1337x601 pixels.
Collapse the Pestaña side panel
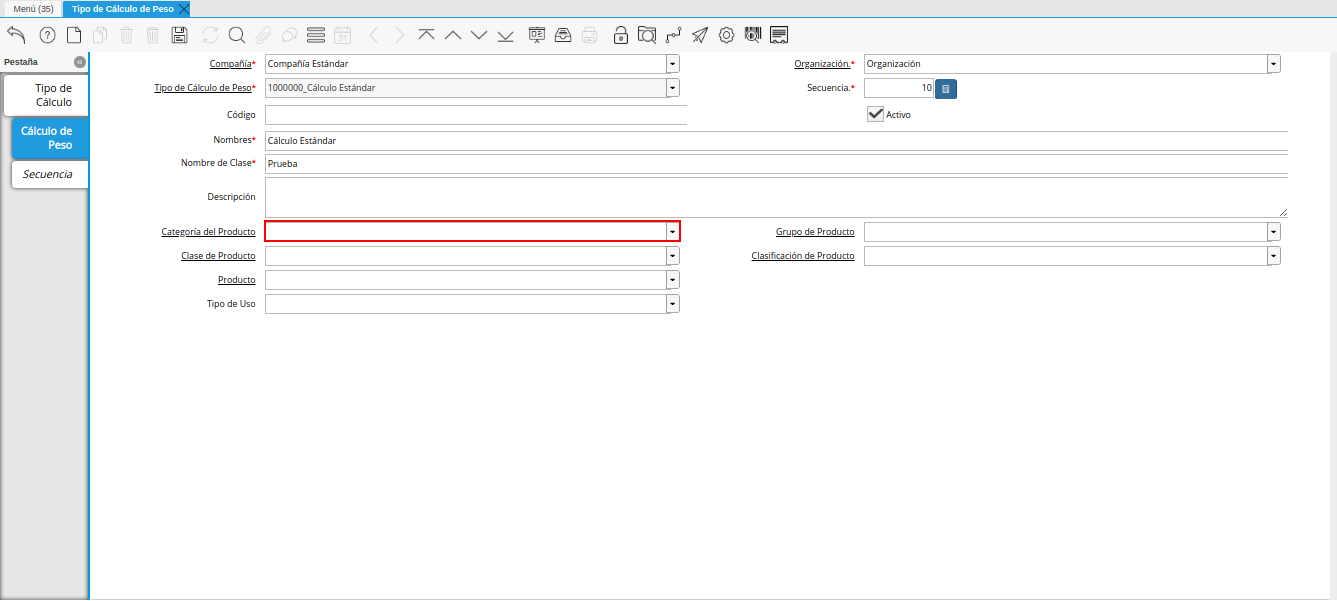[x=80, y=62]
